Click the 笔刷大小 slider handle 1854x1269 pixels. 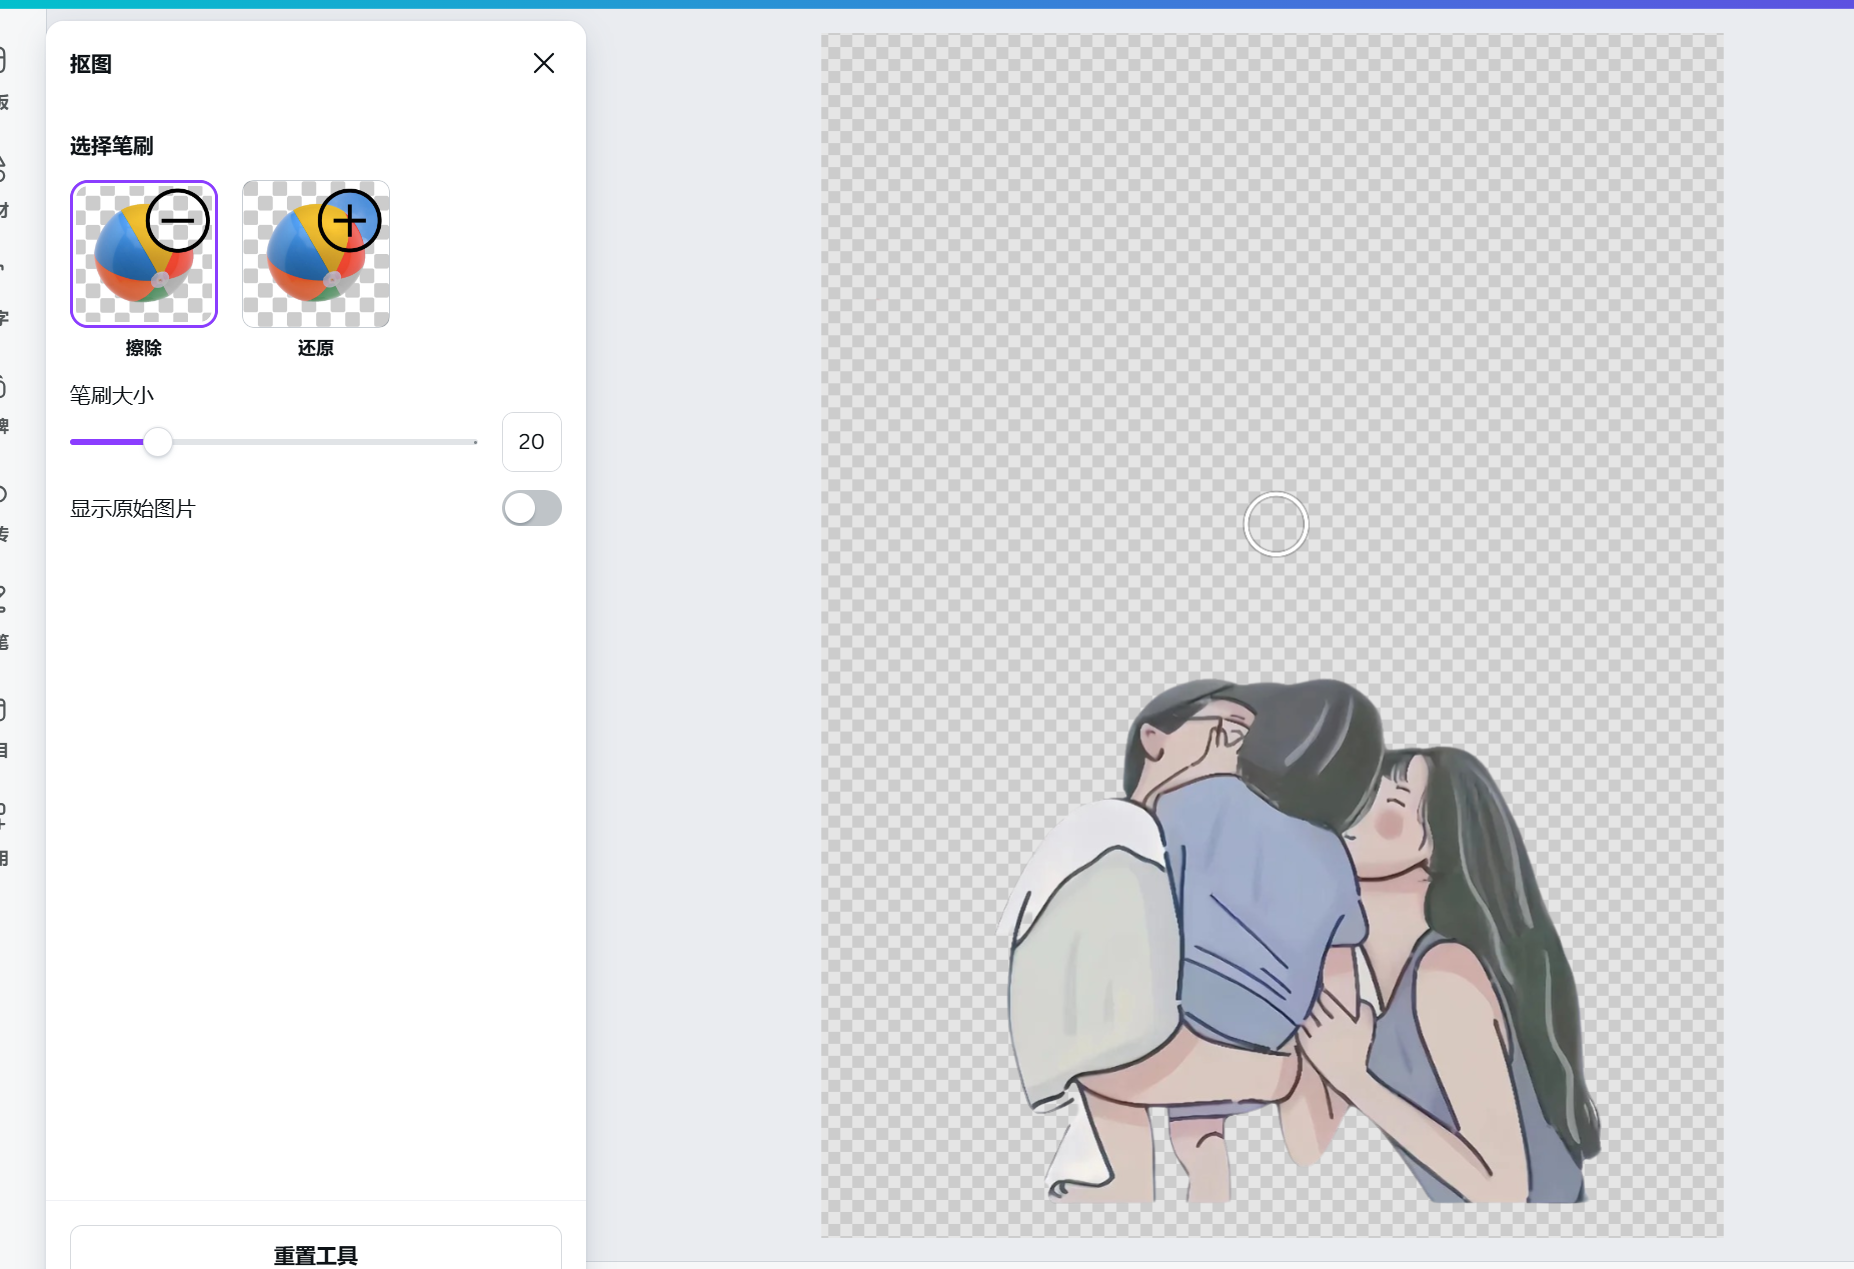click(x=157, y=441)
